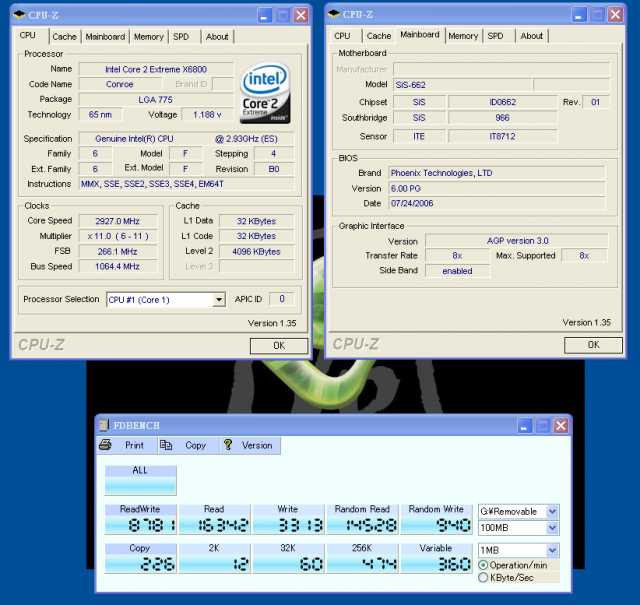The image size is (640, 605).
Task: Open About tab in left CPU-Z
Action: pos(217,37)
